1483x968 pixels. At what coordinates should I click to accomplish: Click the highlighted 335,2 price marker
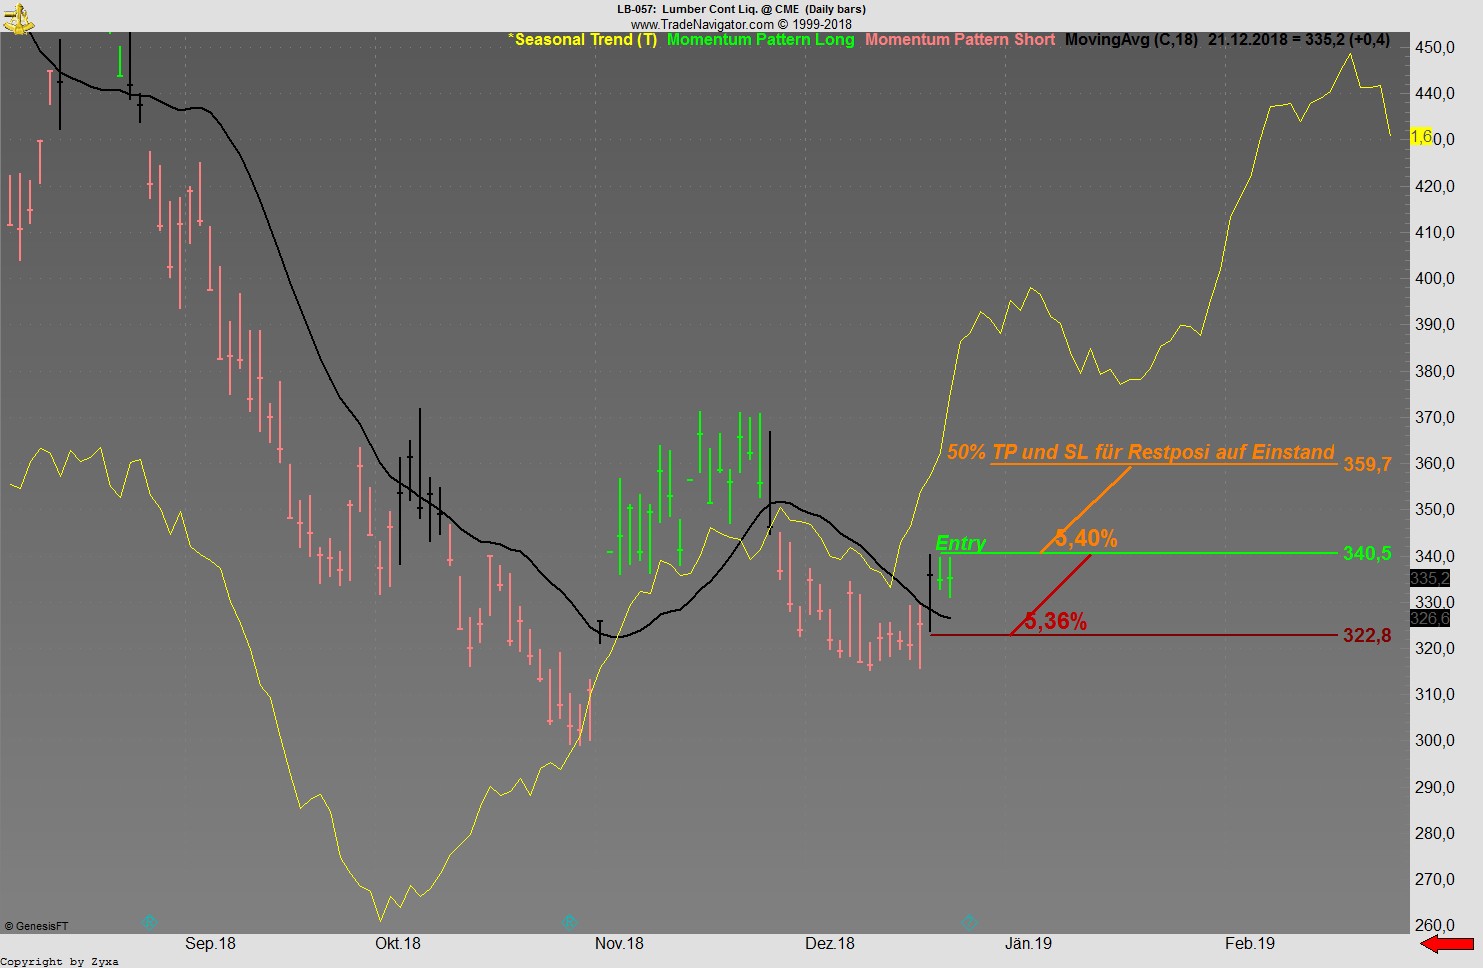pyautogui.click(x=1429, y=578)
